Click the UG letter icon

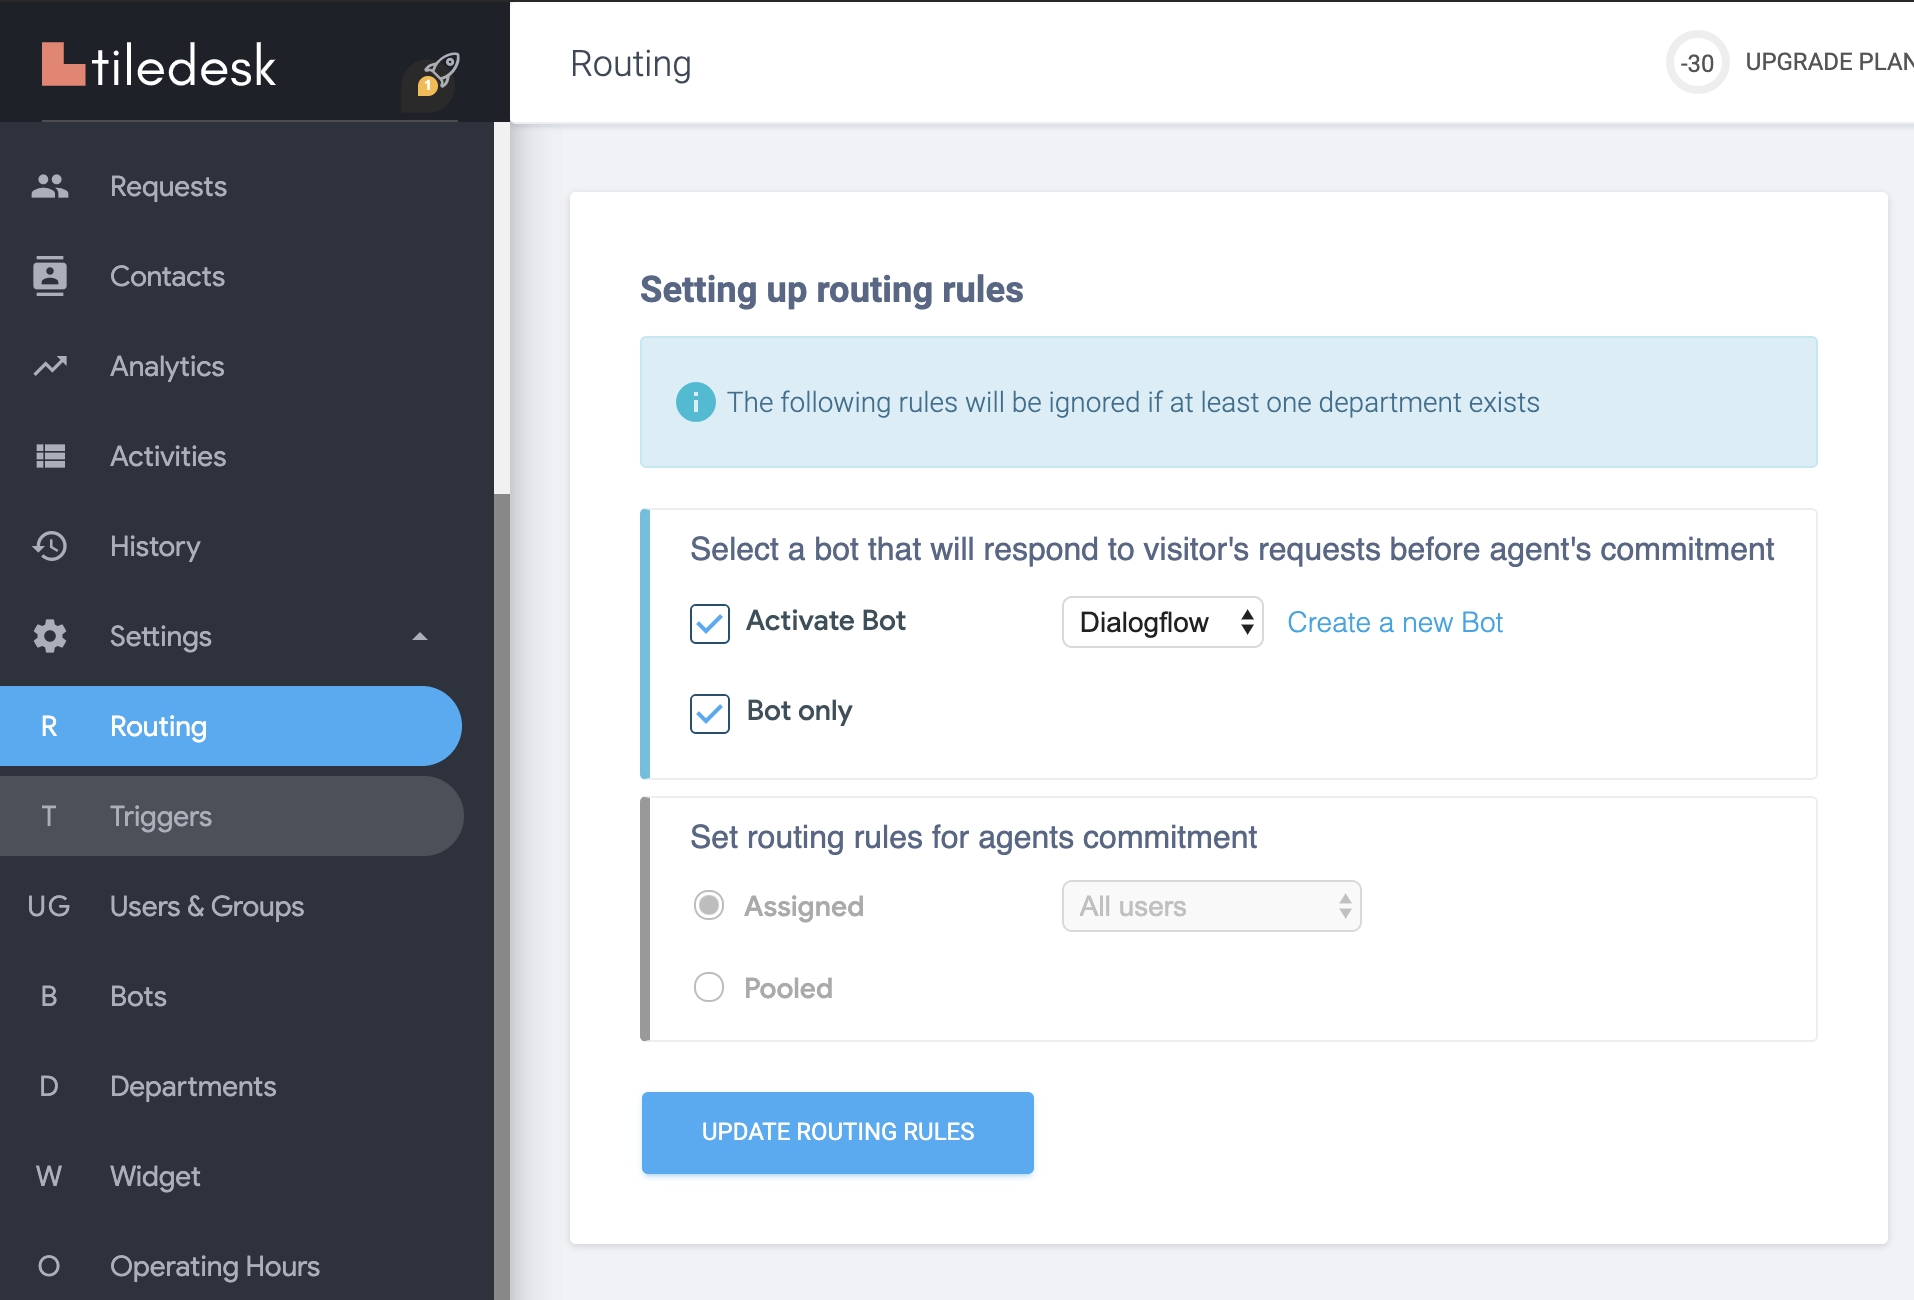coord(48,906)
